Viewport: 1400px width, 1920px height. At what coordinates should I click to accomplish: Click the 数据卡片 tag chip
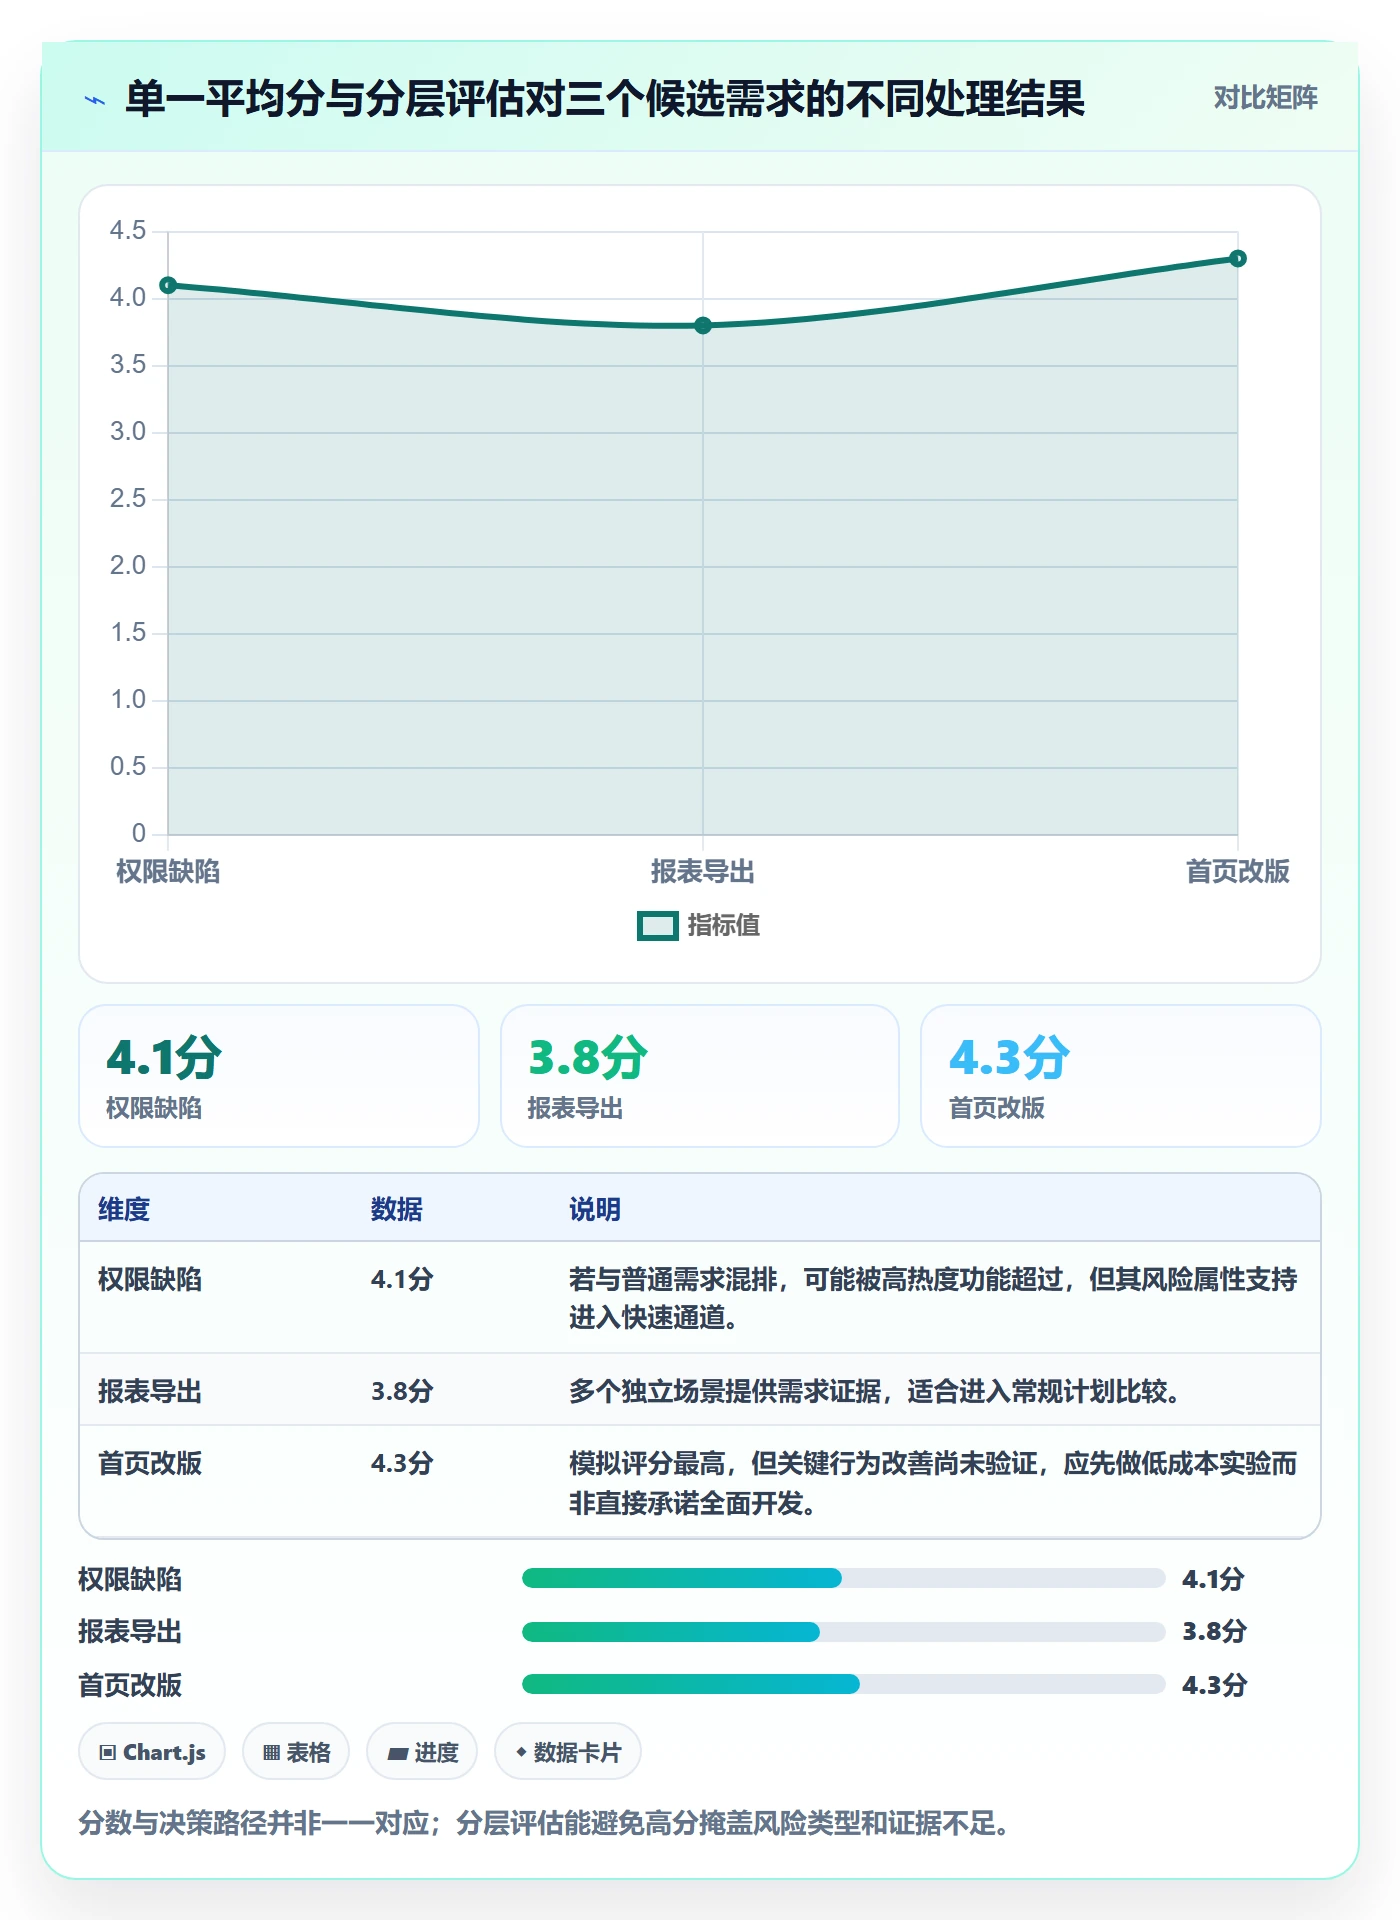[568, 1752]
